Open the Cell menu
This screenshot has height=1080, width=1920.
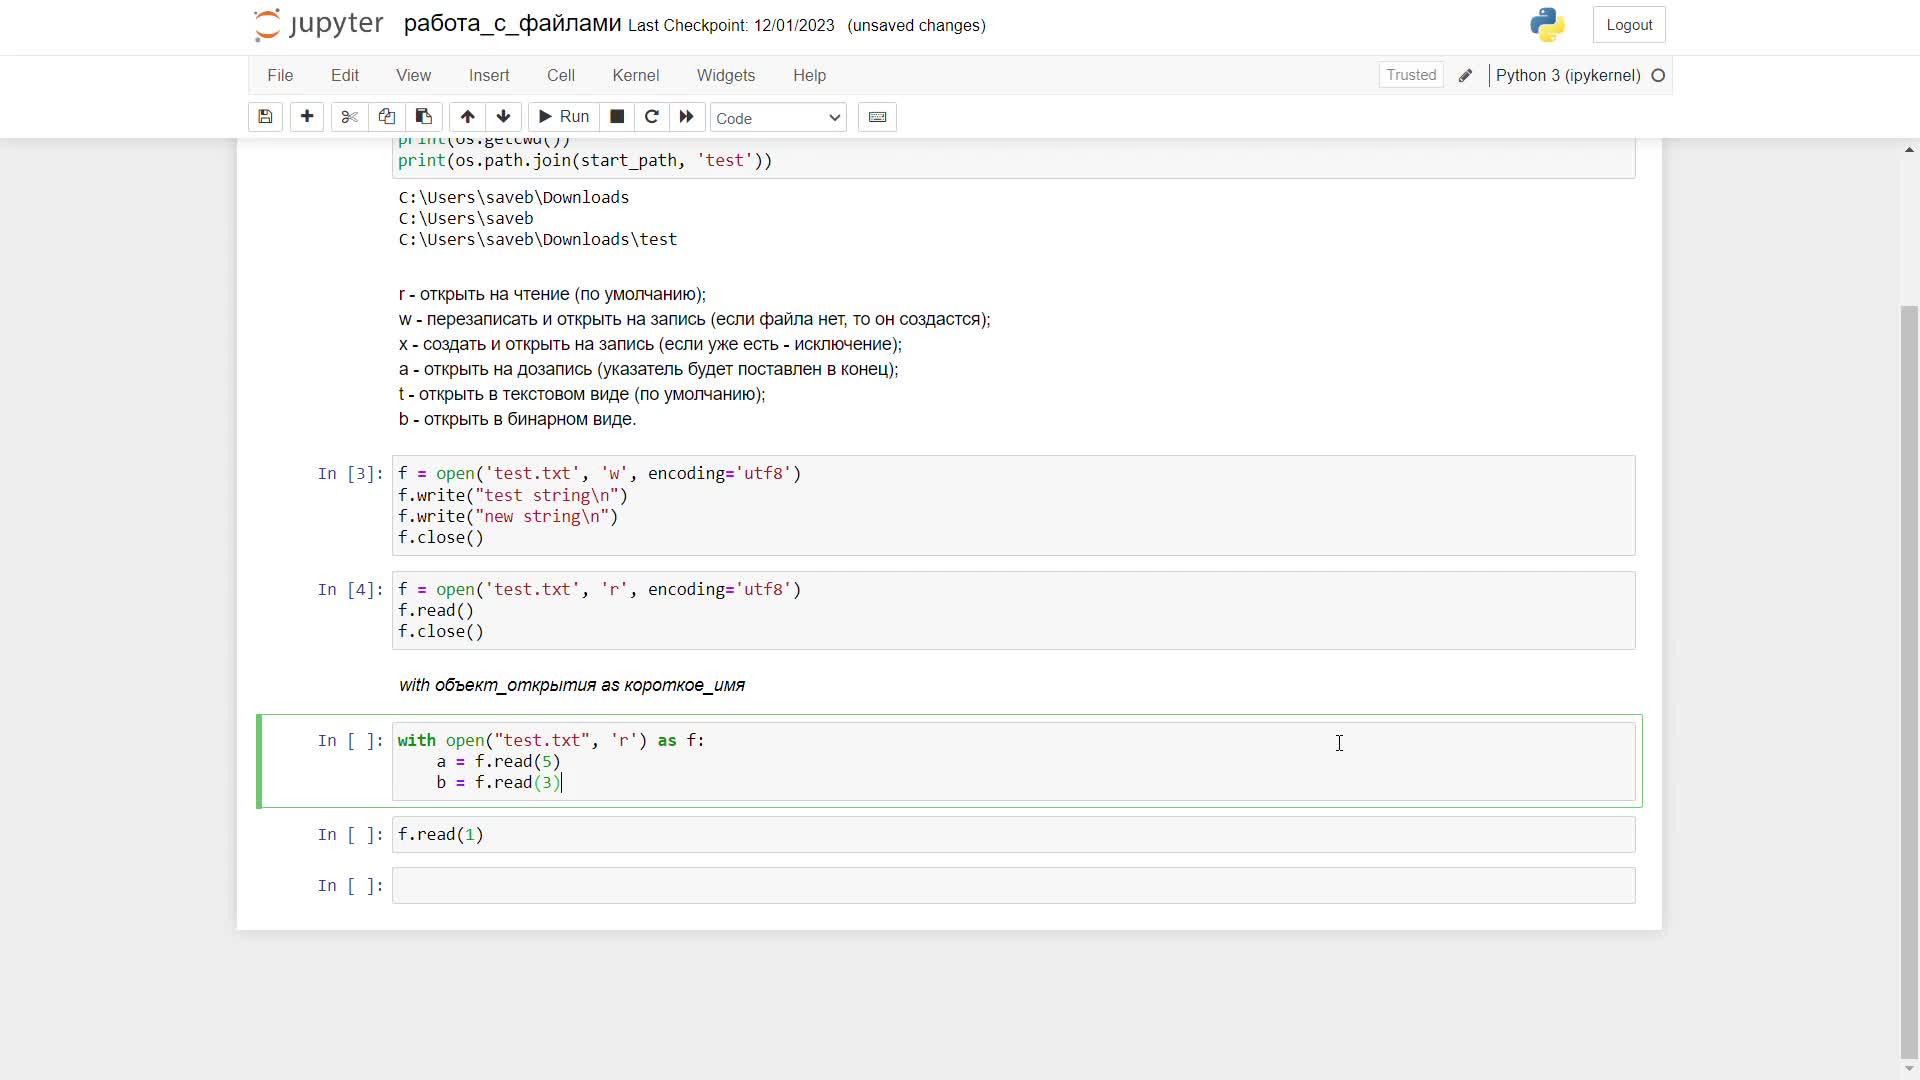561,75
